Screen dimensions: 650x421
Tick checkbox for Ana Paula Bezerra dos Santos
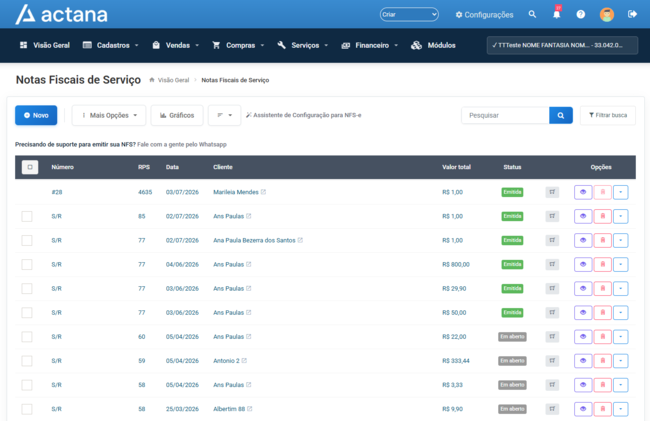click(x=27, y=240)
